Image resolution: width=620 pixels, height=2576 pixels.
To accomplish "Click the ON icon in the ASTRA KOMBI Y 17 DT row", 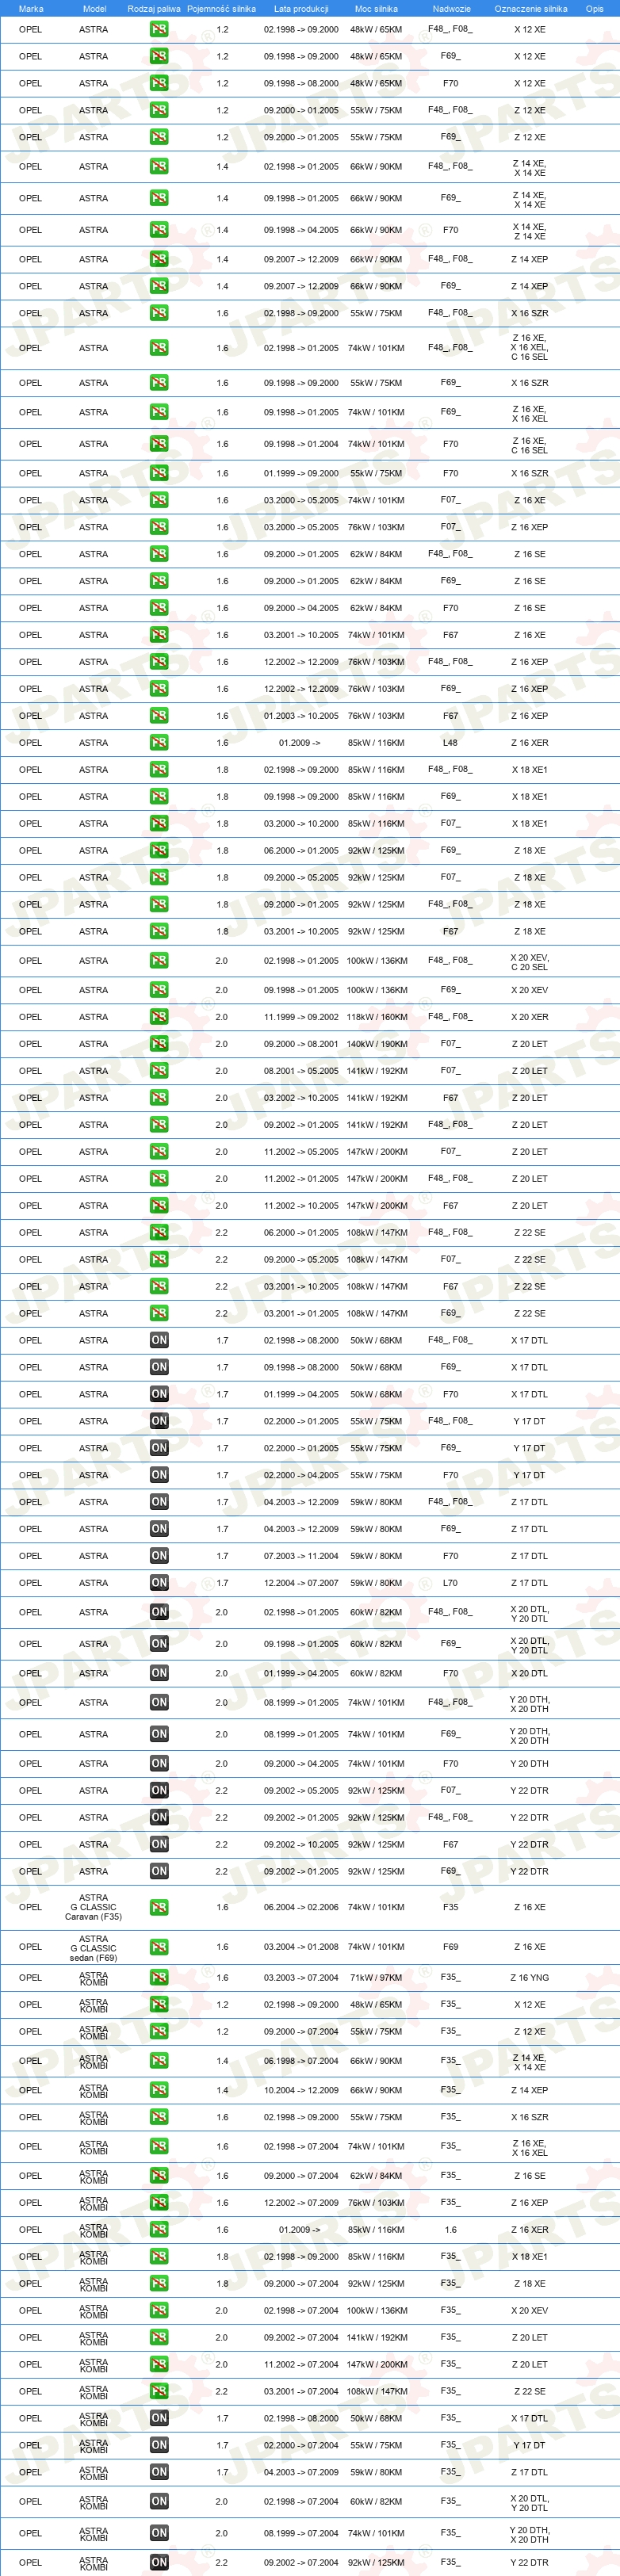I will (x=159, y=2445).
